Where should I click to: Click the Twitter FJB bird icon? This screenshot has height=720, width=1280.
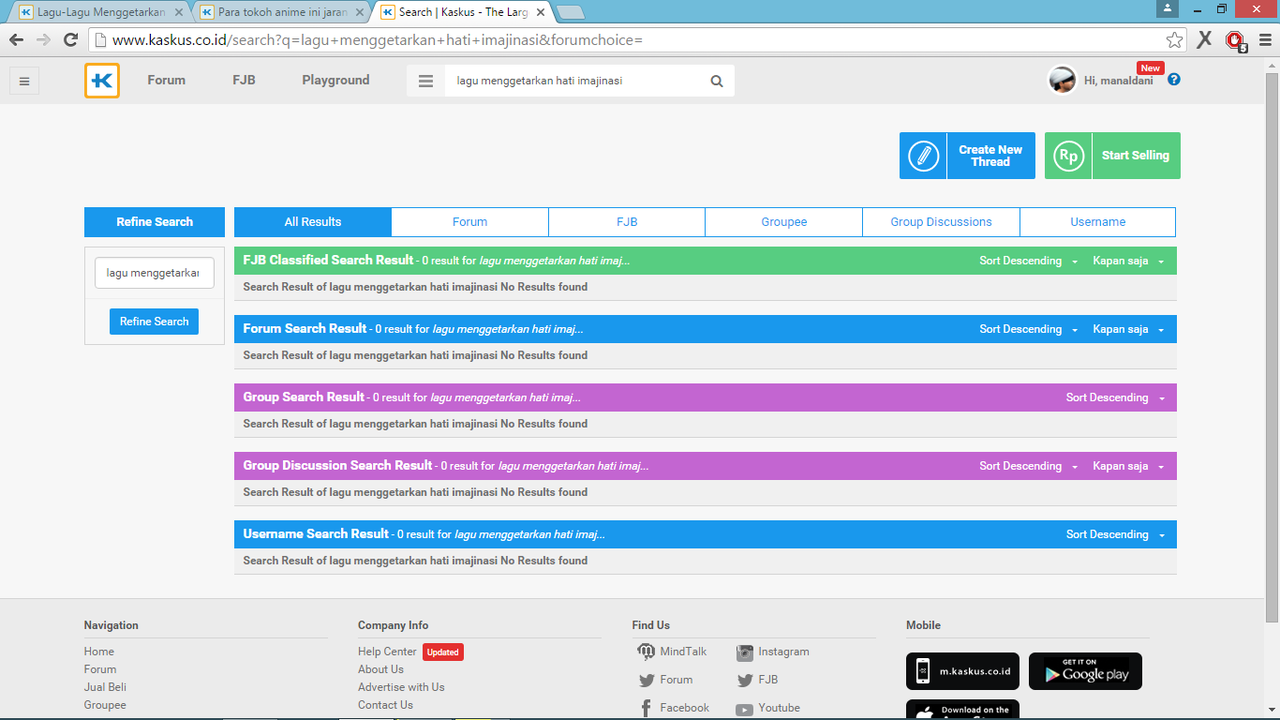[x=744, y=680]
